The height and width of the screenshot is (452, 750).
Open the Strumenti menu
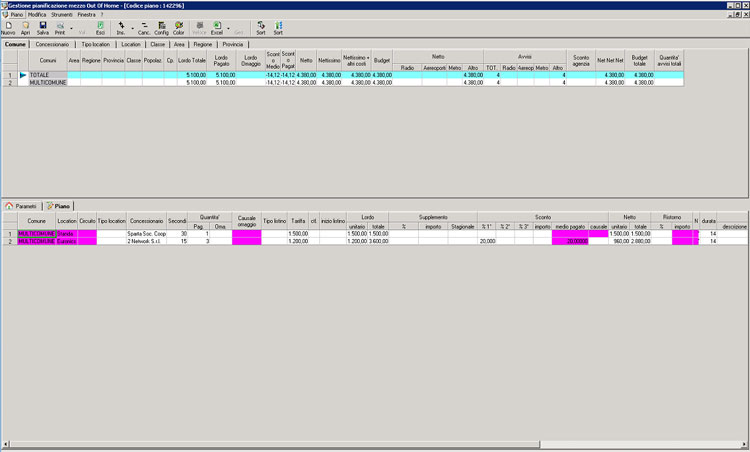[x=62, y=15]
